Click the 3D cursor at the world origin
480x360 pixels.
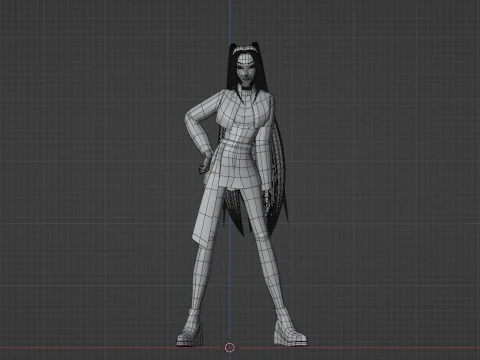pyautogui.click(x=230, y=347)
